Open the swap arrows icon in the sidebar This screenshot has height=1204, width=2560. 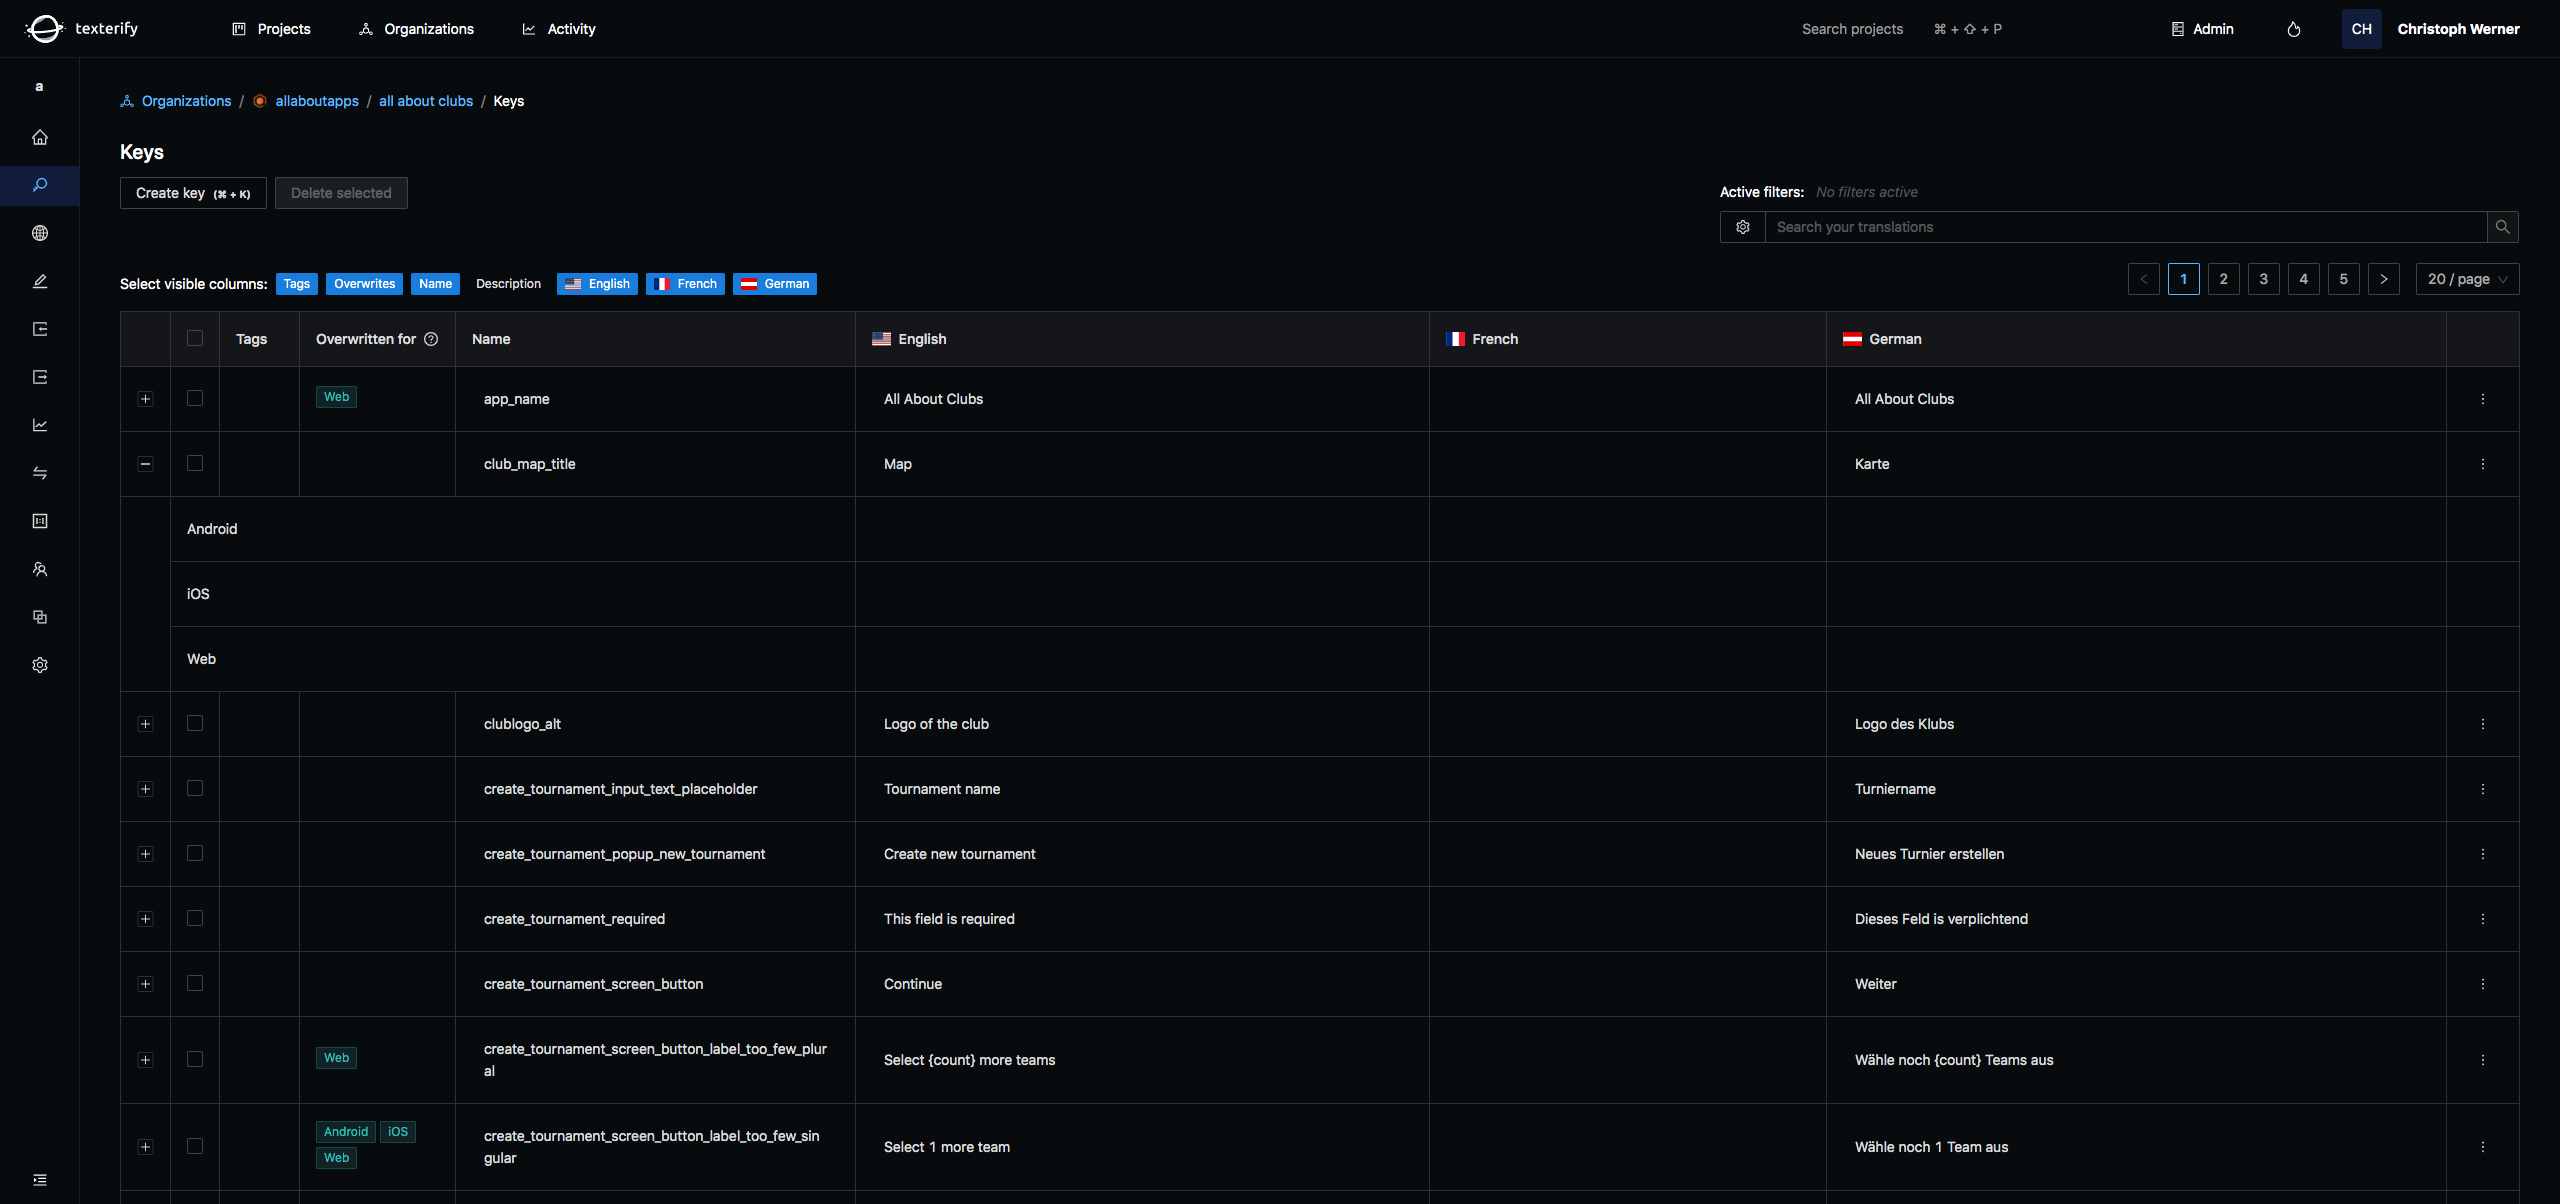point(40,473)
